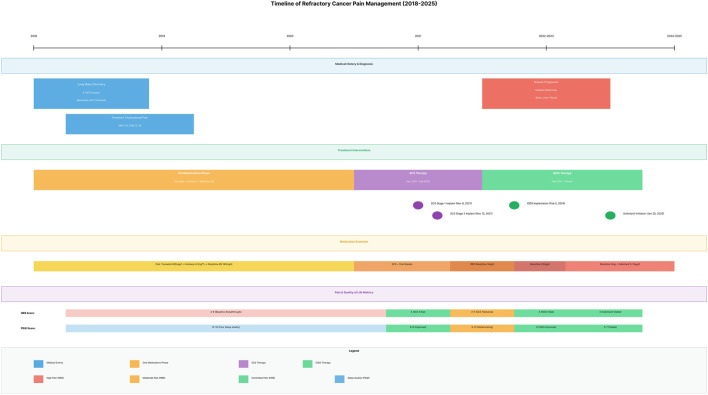Select the green IDDS Therapy bar
708x395 pixels.
pos(562,180)
